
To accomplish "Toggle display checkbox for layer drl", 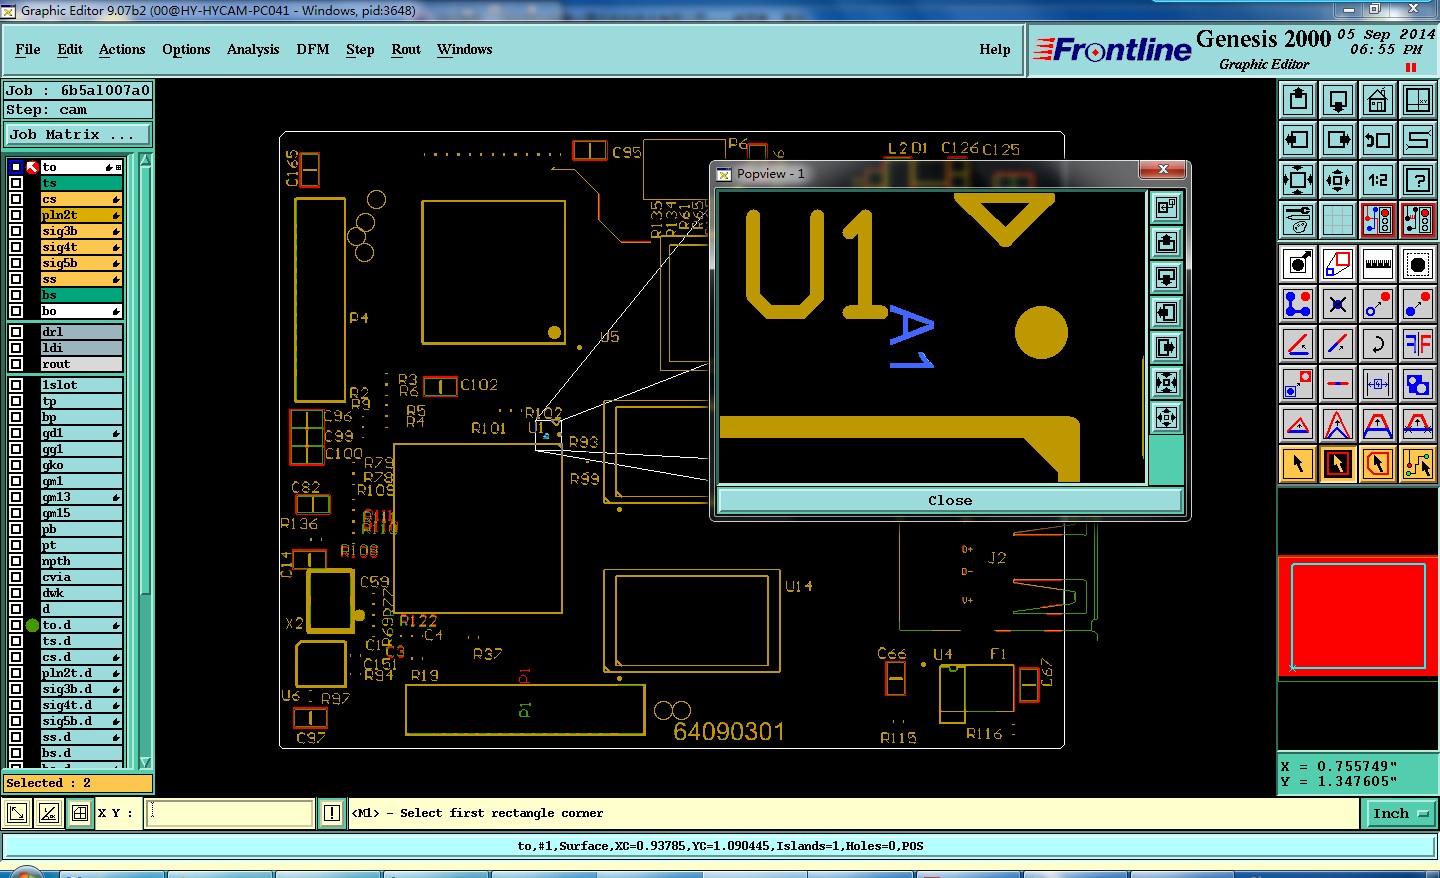I will [16, 332].
